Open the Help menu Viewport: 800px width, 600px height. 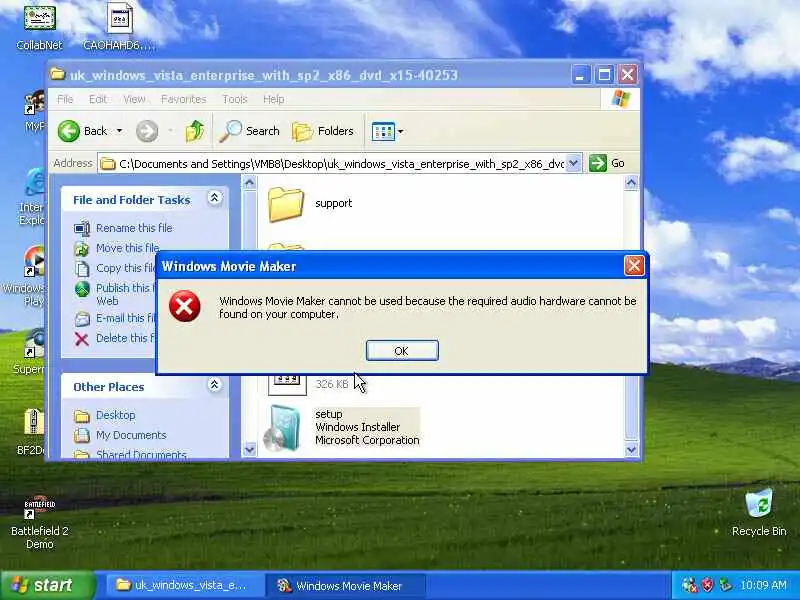pos(273,99)
